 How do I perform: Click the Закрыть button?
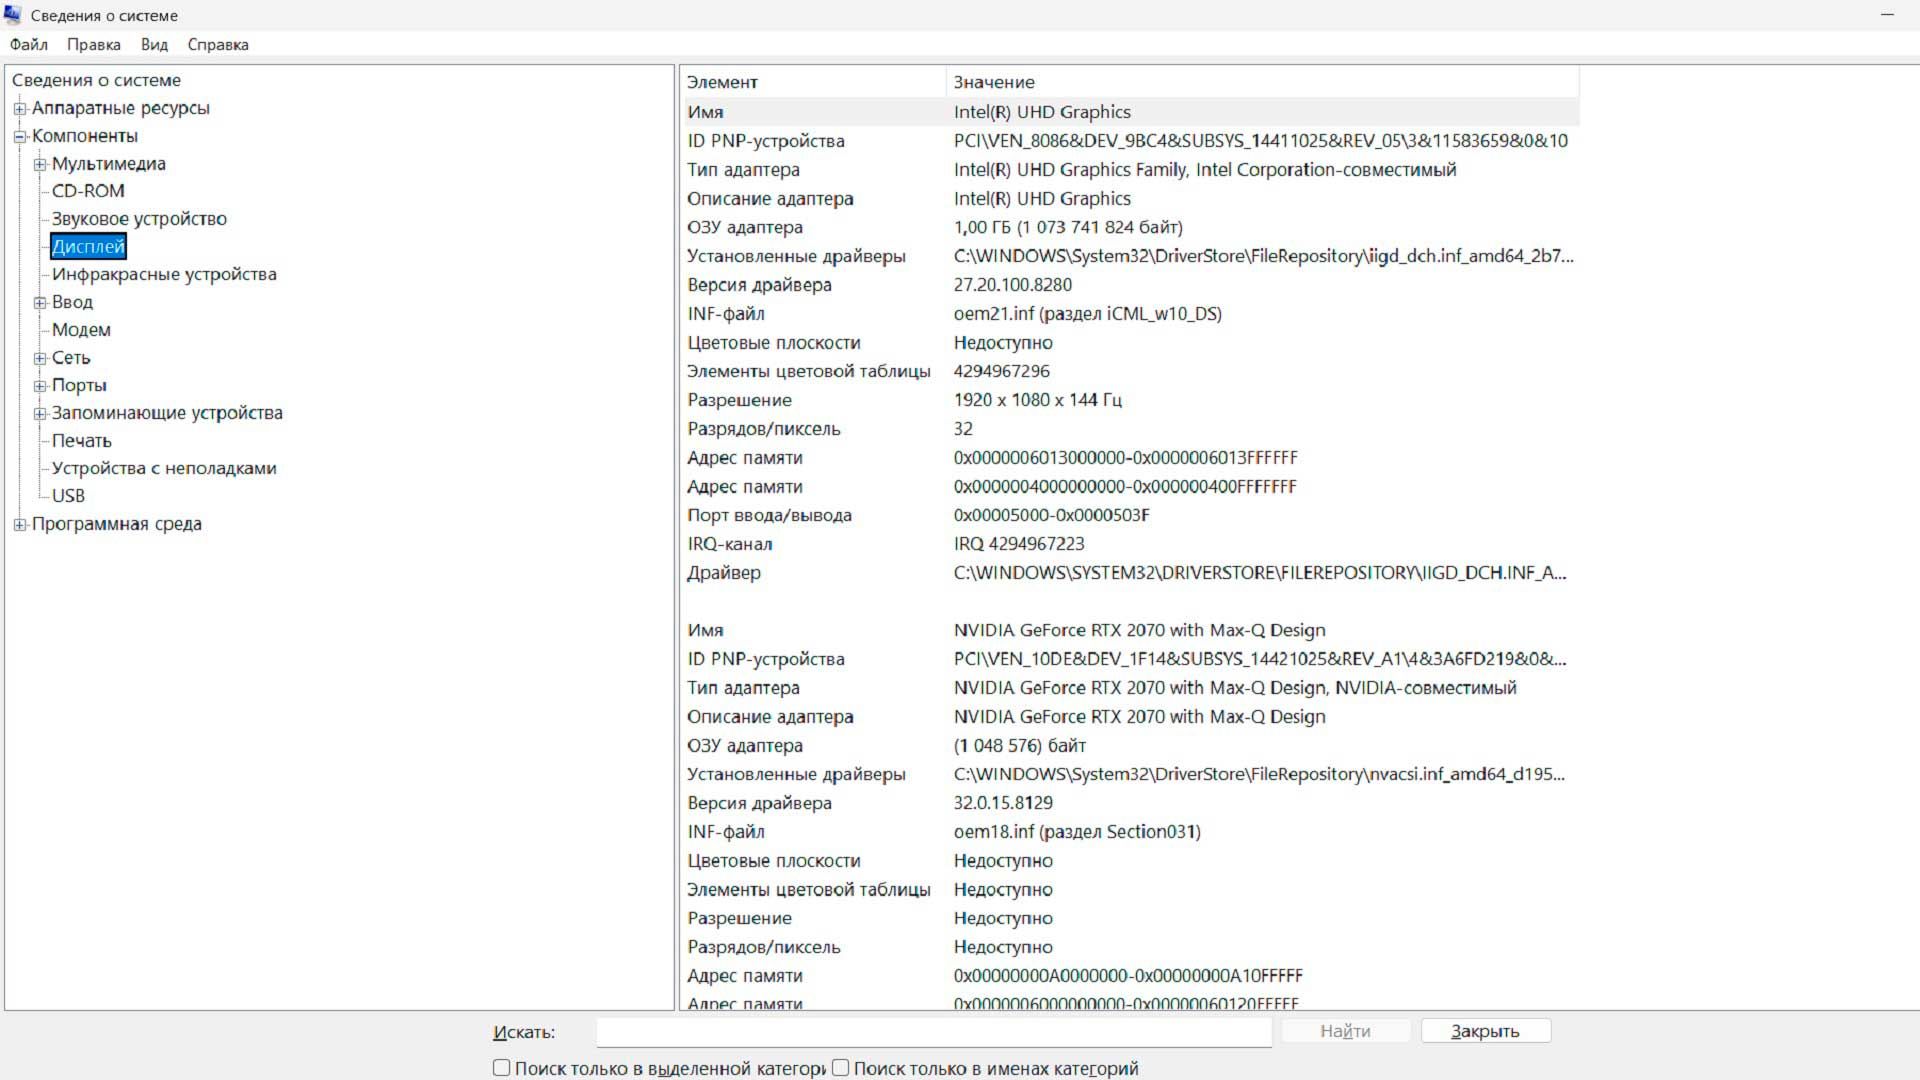coord(1485,1031)
